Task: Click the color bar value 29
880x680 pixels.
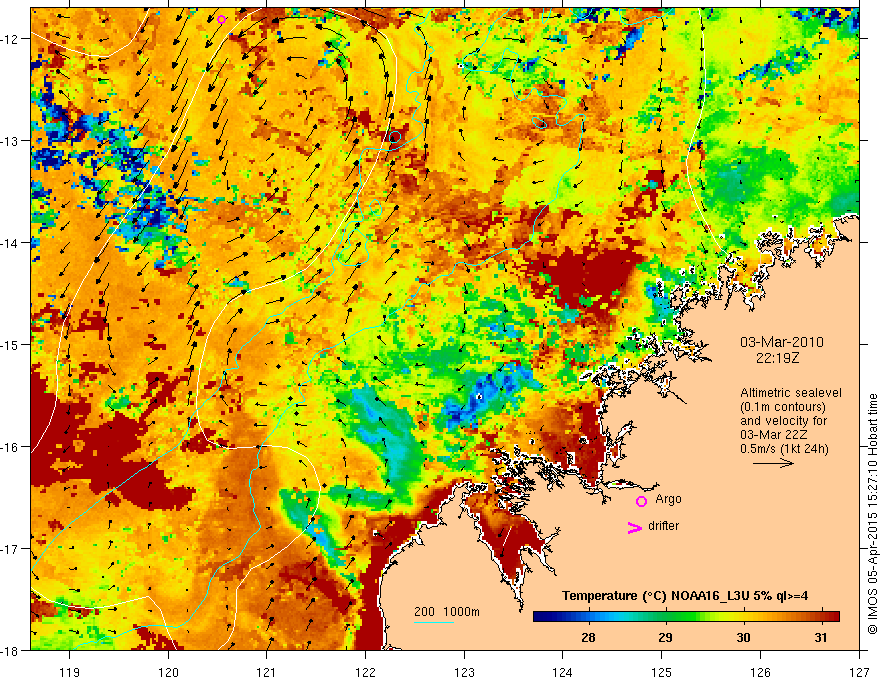Action: [665, 637]
